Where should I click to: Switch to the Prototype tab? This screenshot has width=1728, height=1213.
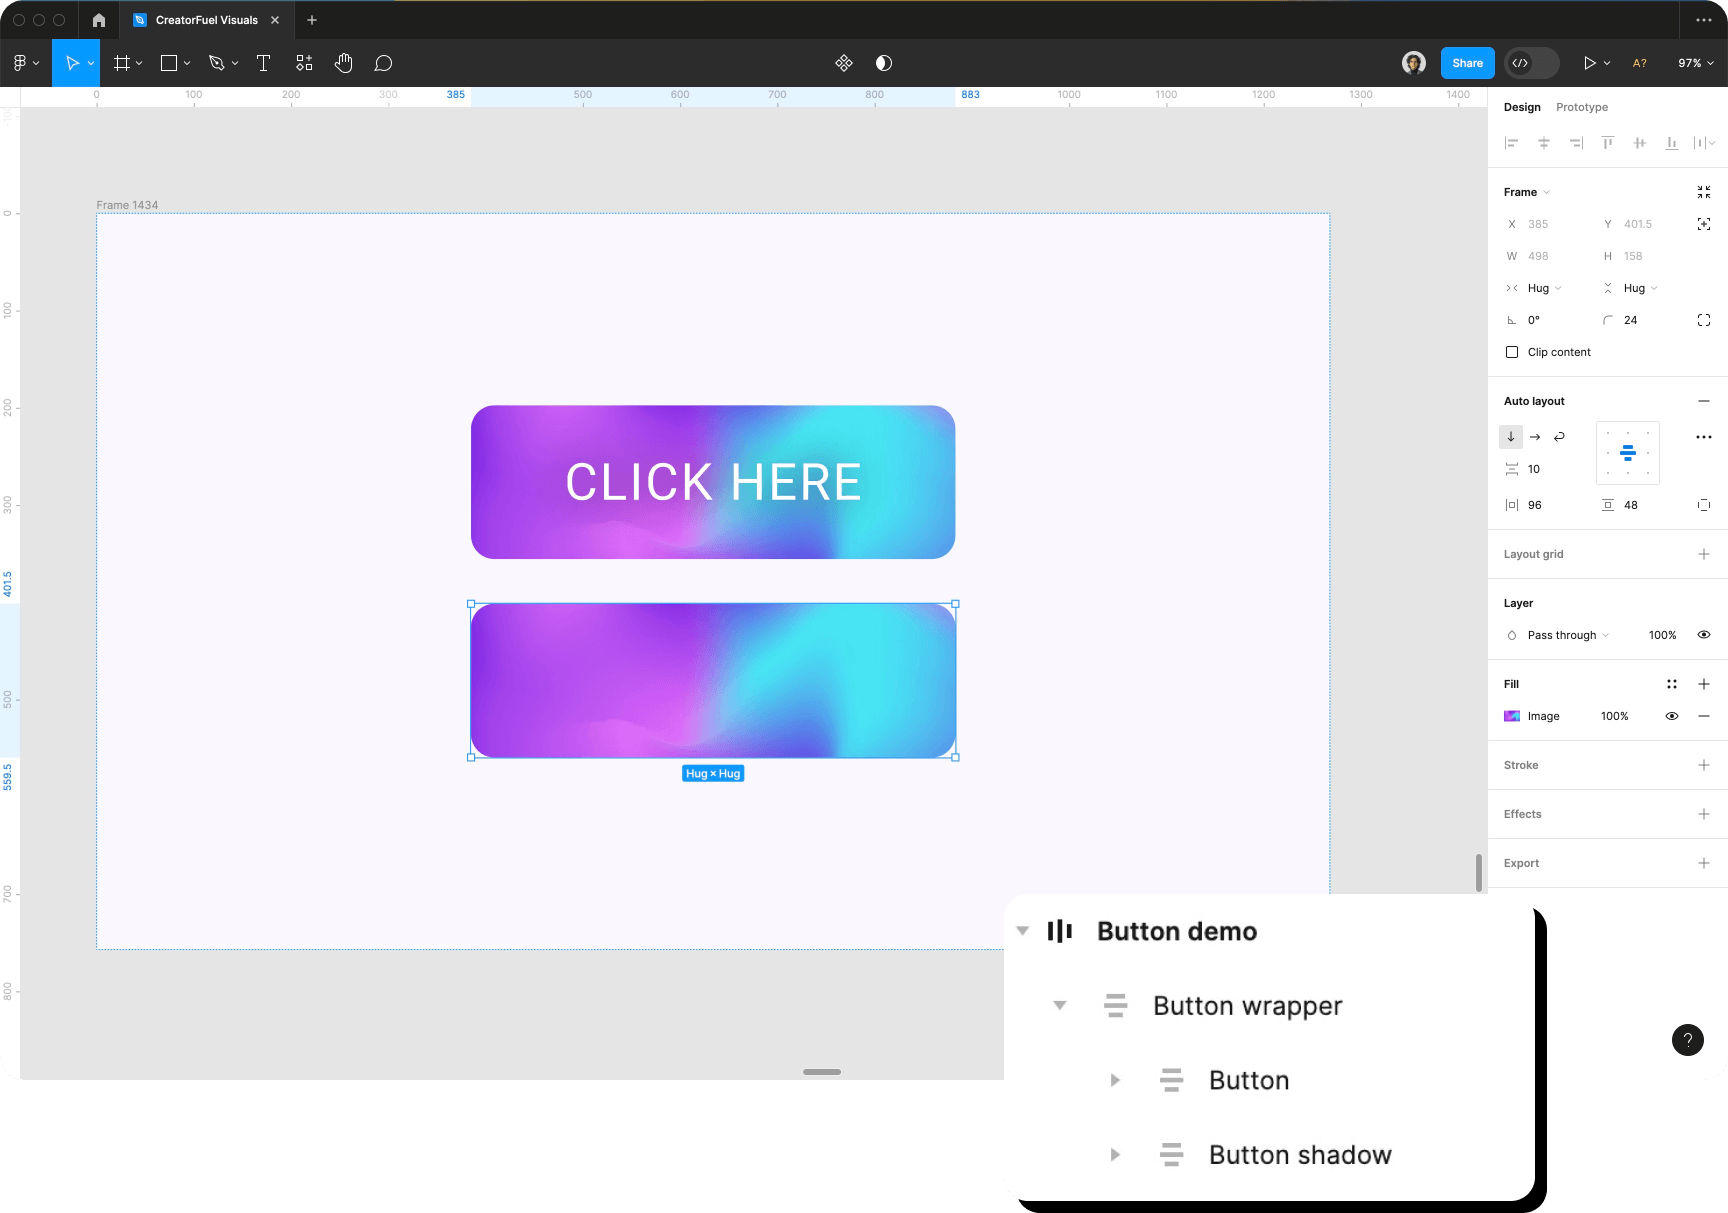coord(1582,107)
